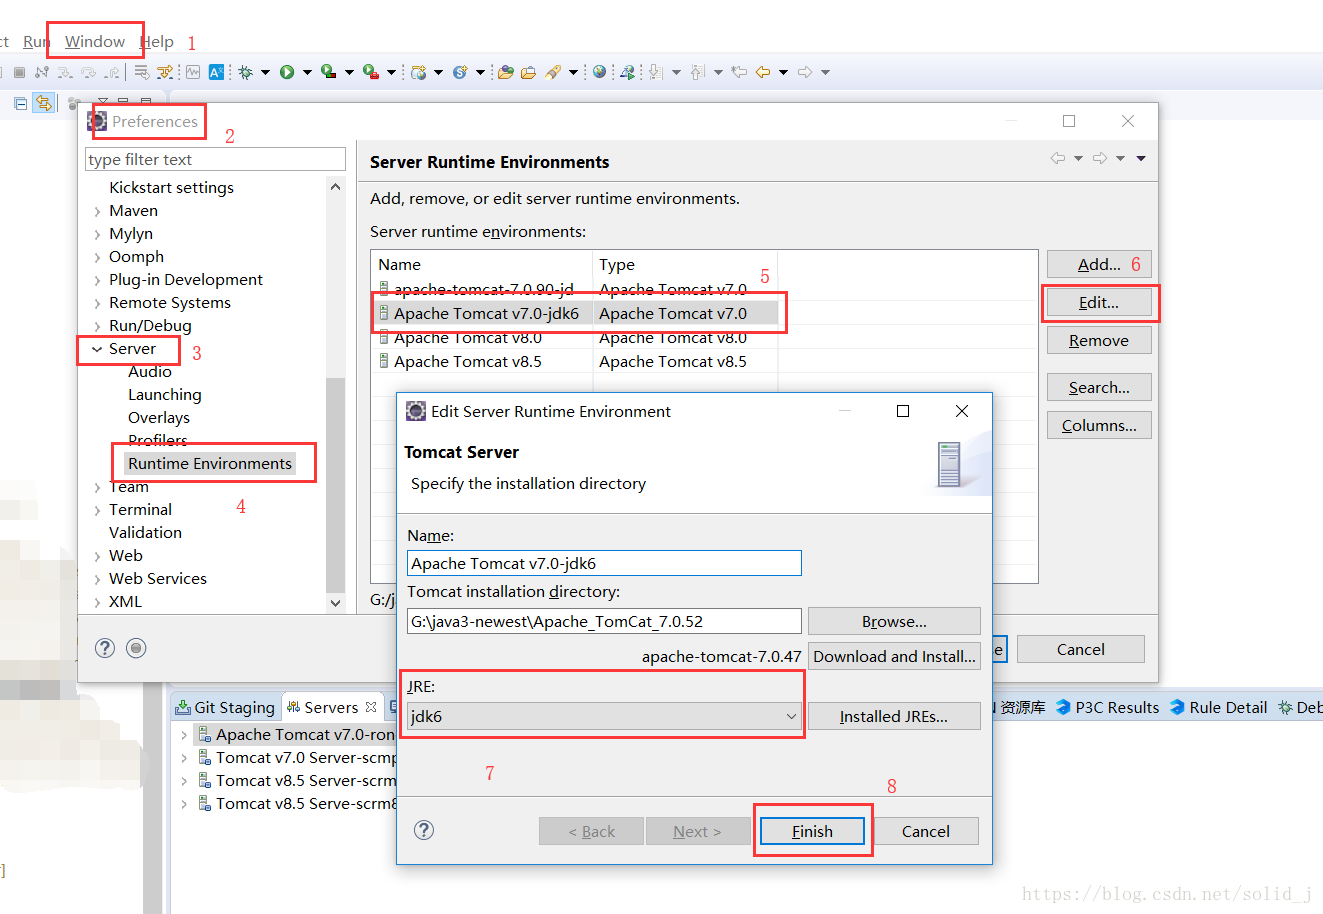The image size is (1323, 914).
Task: Open the Coverage button dropdown arrow
Action: click(x=349, y=72)
